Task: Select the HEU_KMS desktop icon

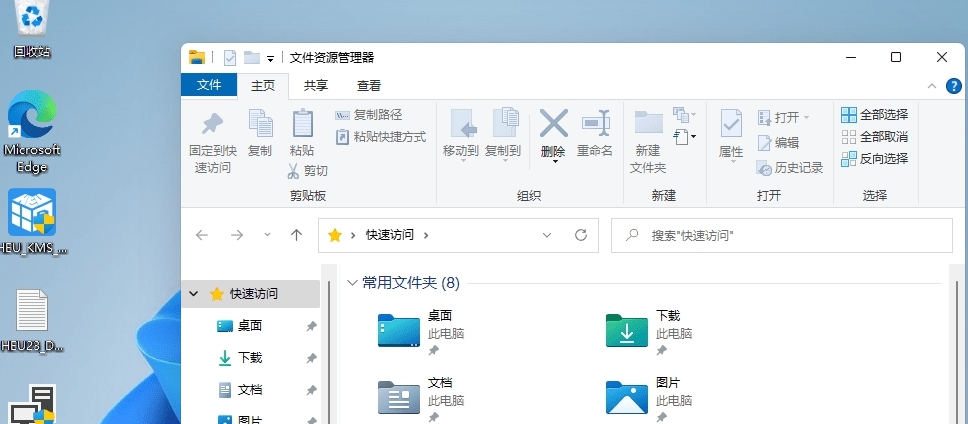Action: click(x=32, y=221)
